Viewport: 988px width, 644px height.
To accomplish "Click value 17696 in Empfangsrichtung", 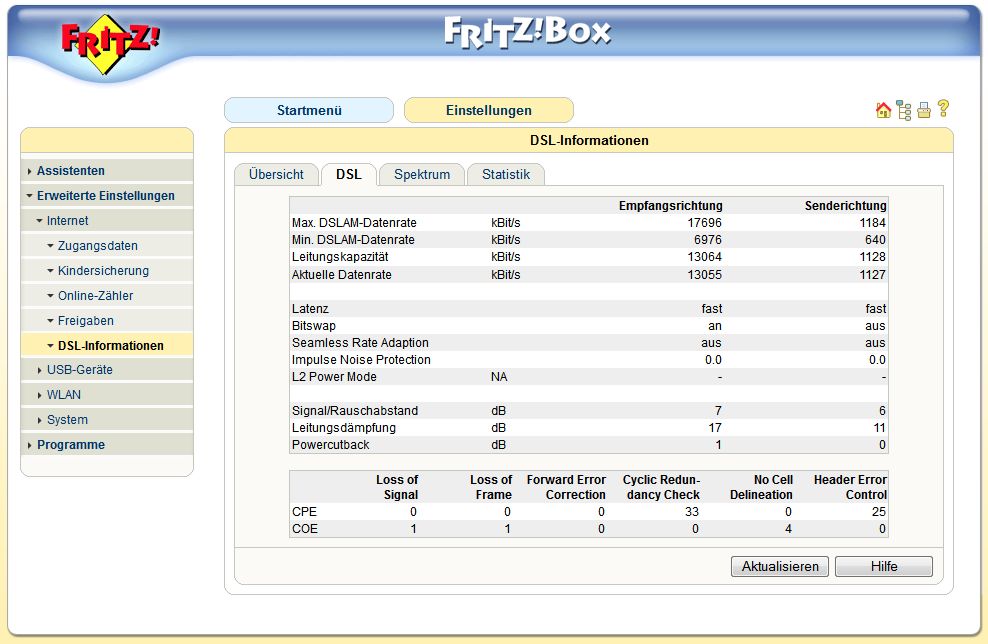I will coord(704,223).
